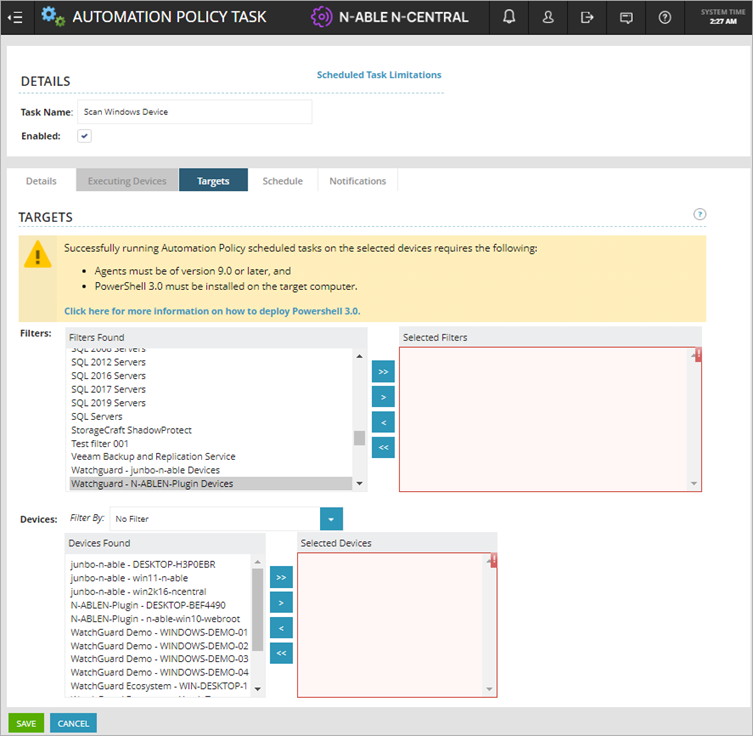Select Watchguard - N-ABLEN-Plugin Devices filter
This screenshot has width=753, height=736.
click(152, 484)
